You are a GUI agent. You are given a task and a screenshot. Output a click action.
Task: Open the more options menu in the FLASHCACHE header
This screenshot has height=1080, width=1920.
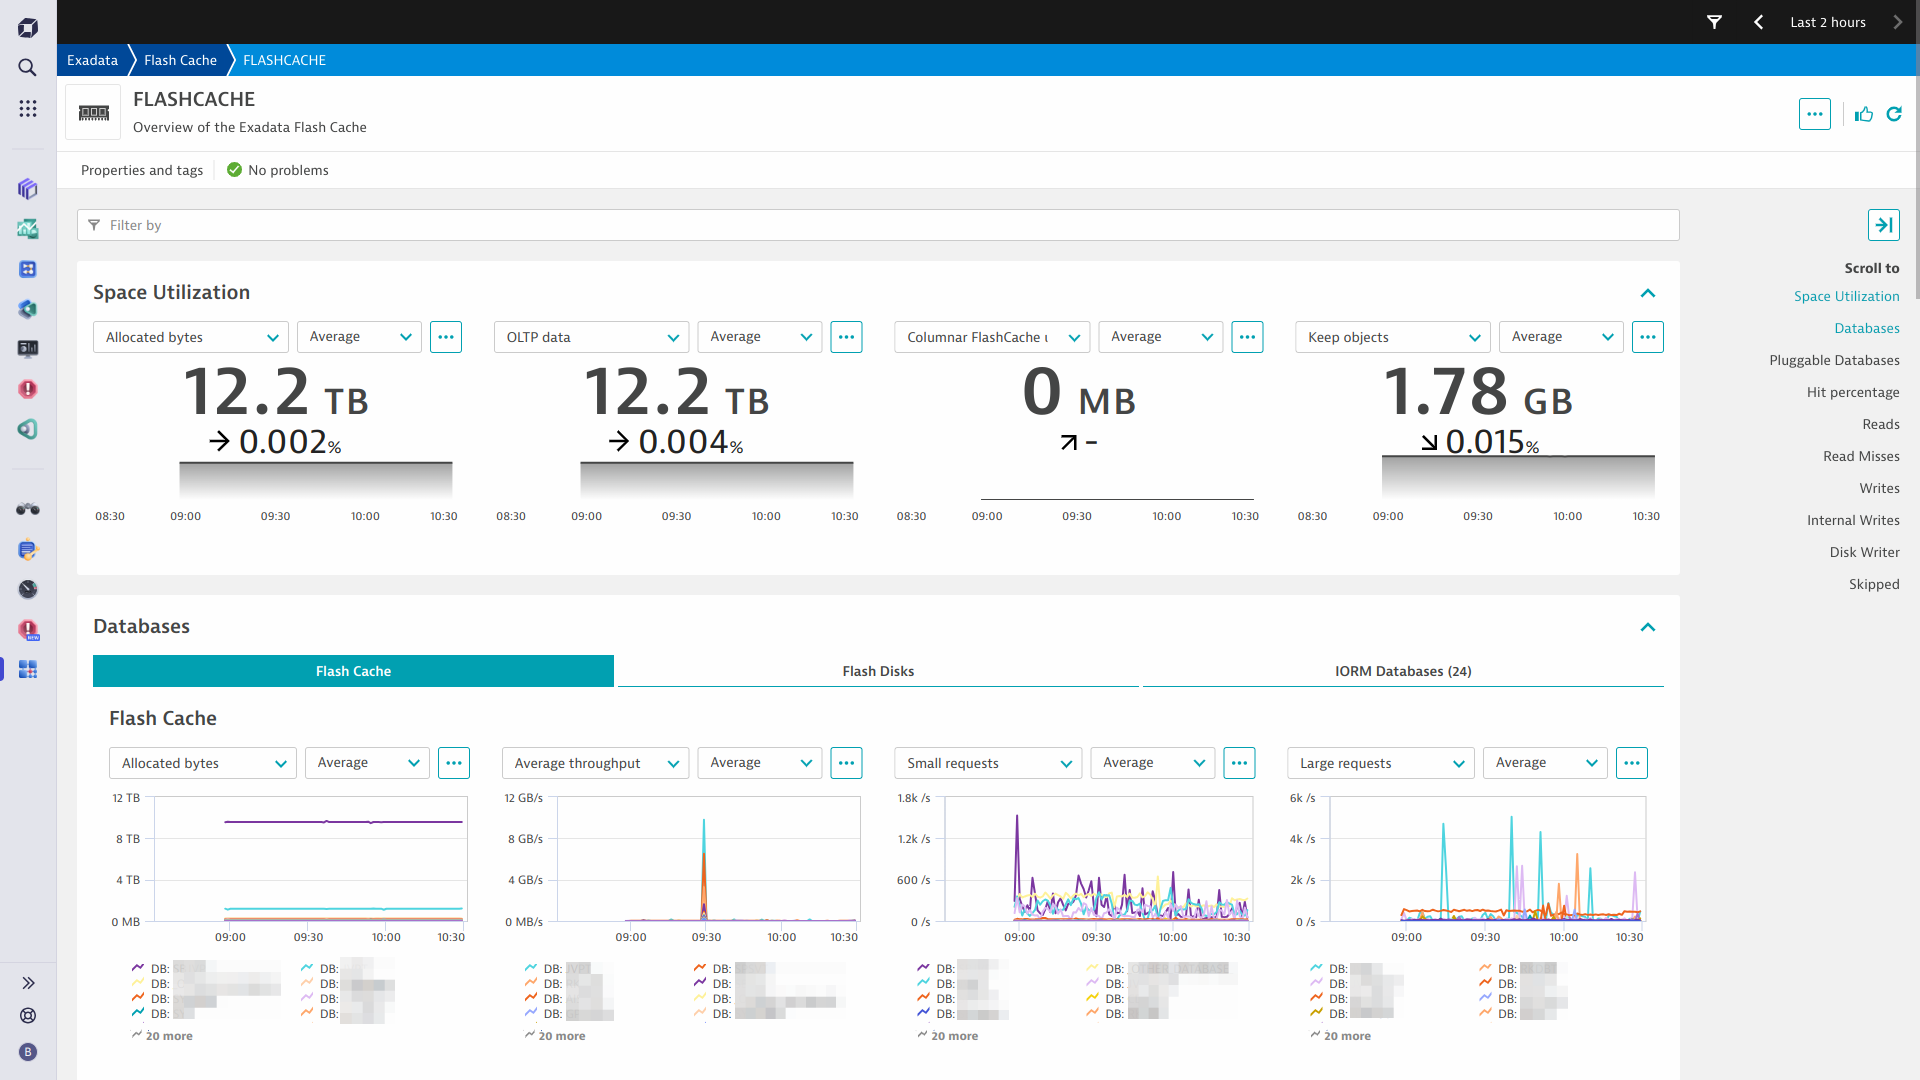point(1814,114)
